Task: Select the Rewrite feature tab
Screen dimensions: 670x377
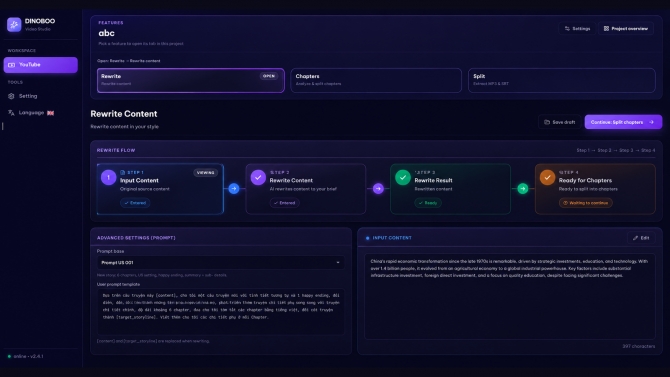Action: point(191,80)
